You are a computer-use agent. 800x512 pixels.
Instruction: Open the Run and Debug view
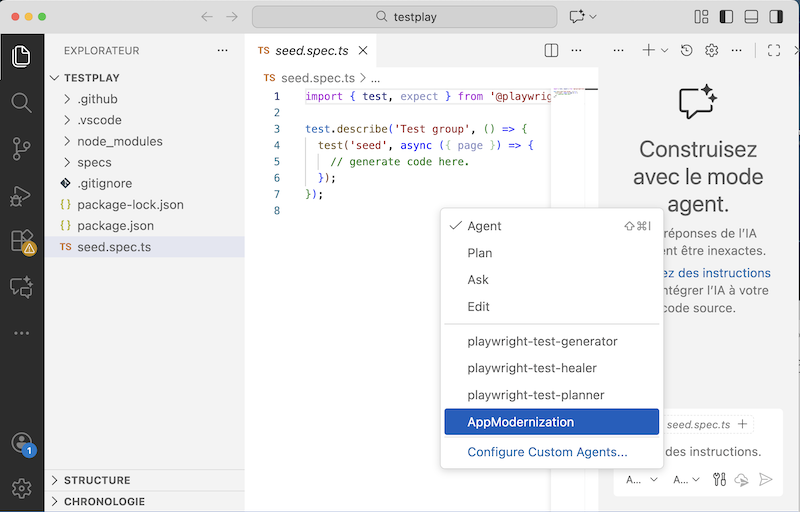21,196
